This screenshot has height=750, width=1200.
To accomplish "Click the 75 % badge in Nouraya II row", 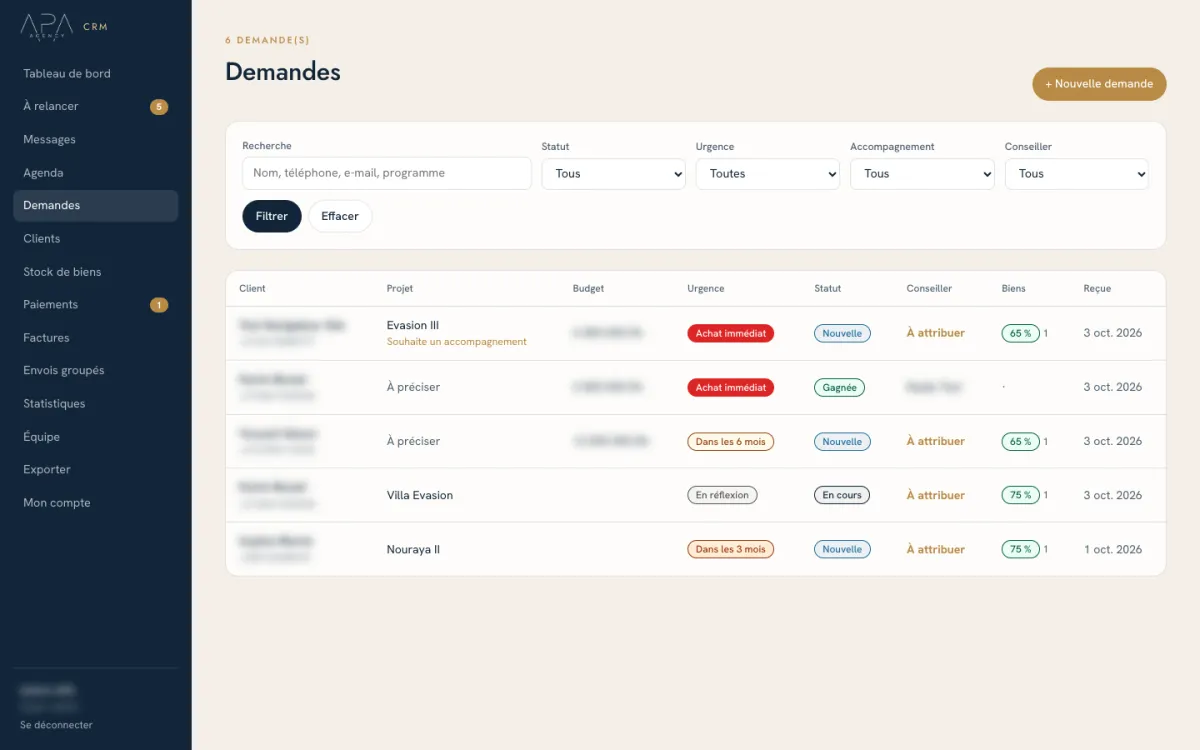I will pyautogui.click(x=1020, y=549).
